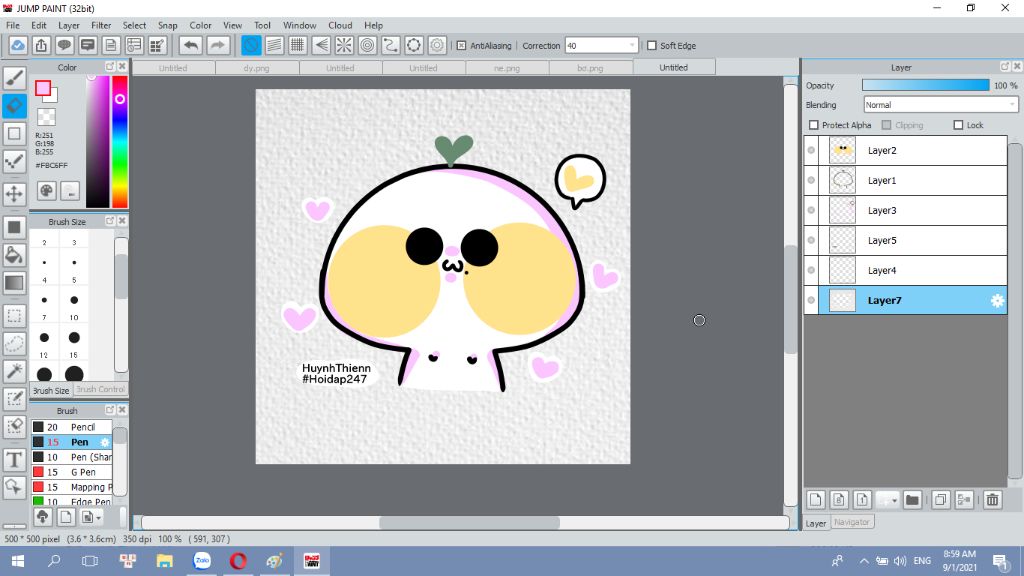Enable the Soft Edge checkbox
The image size is (1024, 576).
point(652,45)
